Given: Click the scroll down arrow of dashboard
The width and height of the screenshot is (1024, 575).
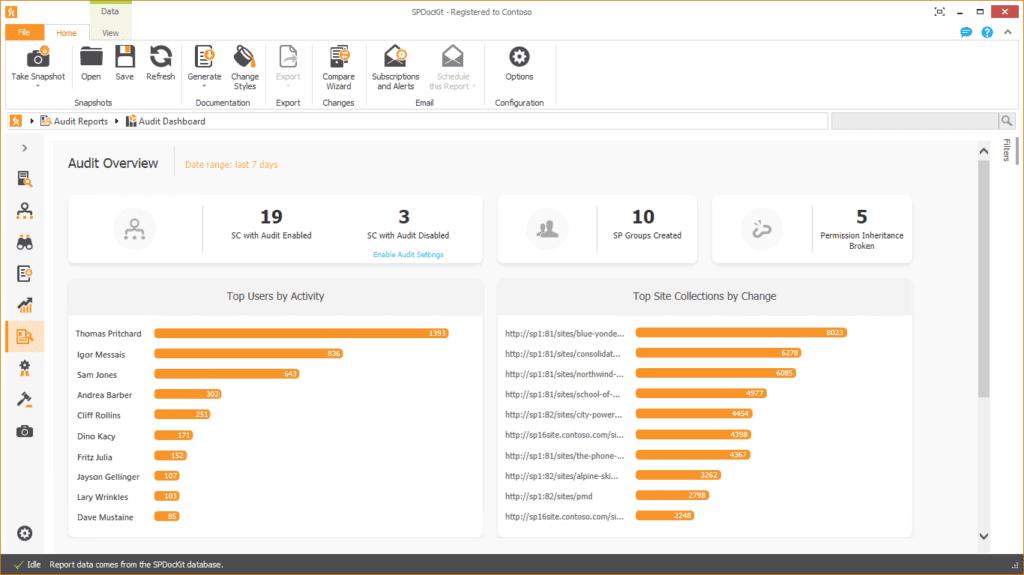Looking at the screenshot, I should click(984, 536).
